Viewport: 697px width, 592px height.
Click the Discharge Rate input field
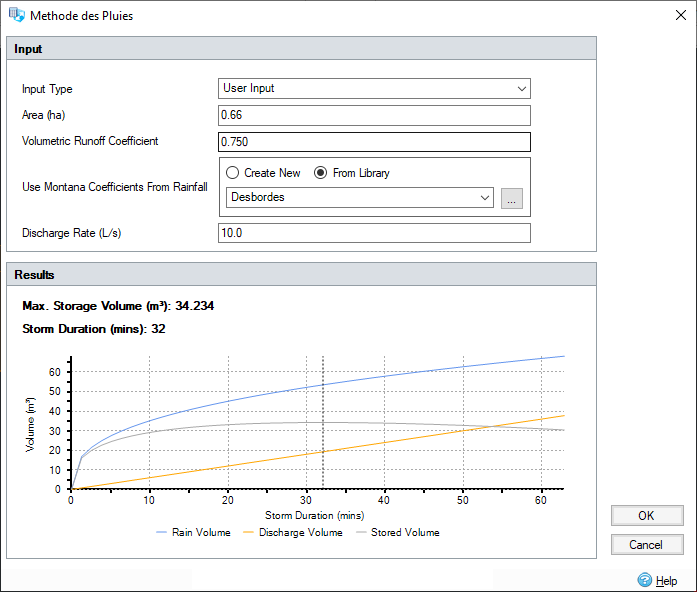tap(374, 233)
